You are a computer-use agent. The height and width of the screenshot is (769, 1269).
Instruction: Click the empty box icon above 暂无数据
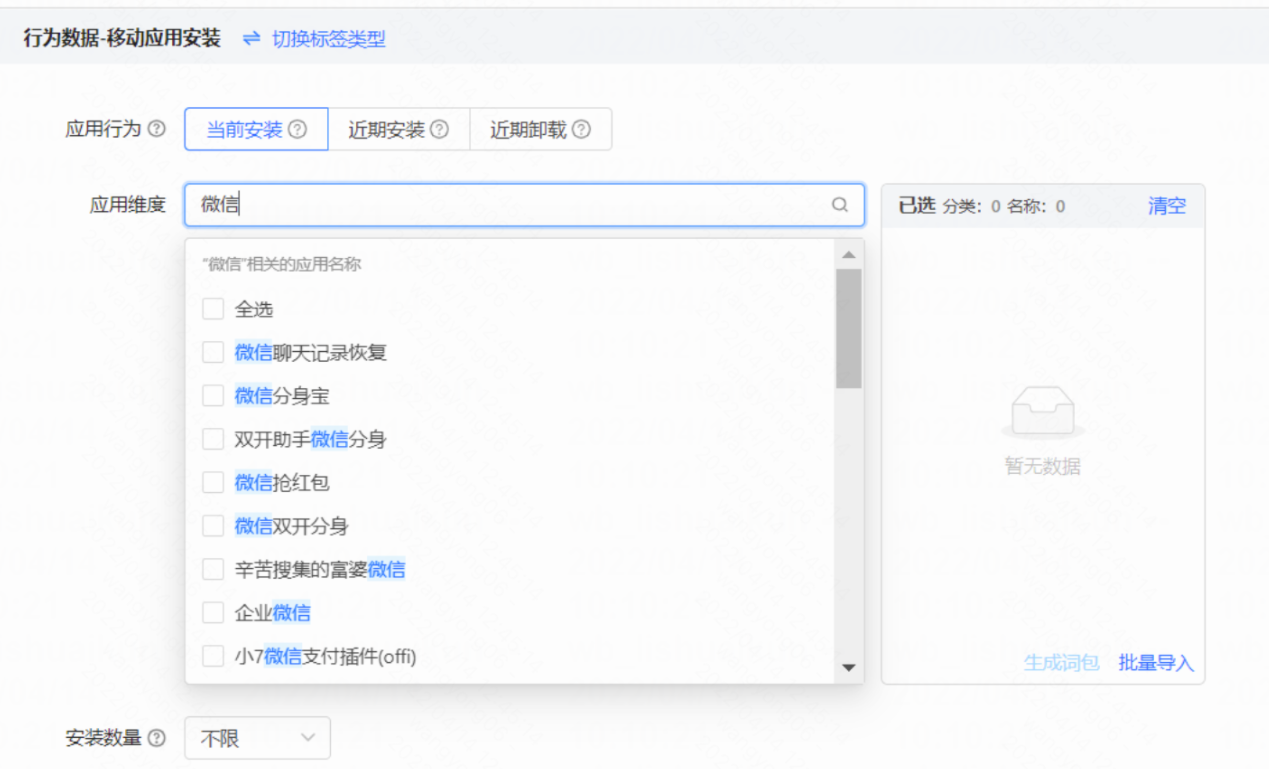[1042, 410]
